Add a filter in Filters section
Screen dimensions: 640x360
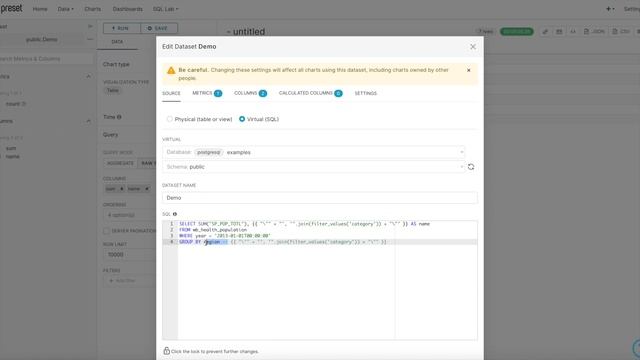[129, 281]
